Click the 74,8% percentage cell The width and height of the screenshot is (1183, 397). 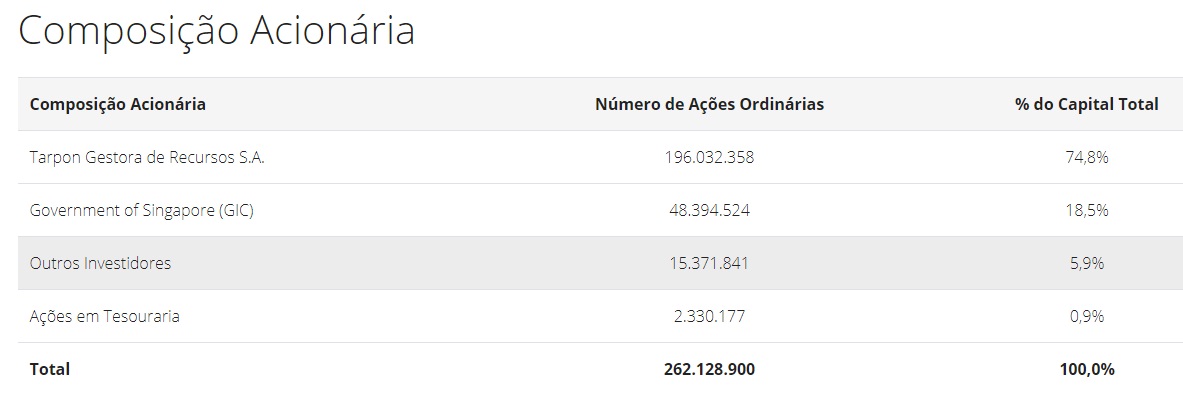tap(1087, 157)
